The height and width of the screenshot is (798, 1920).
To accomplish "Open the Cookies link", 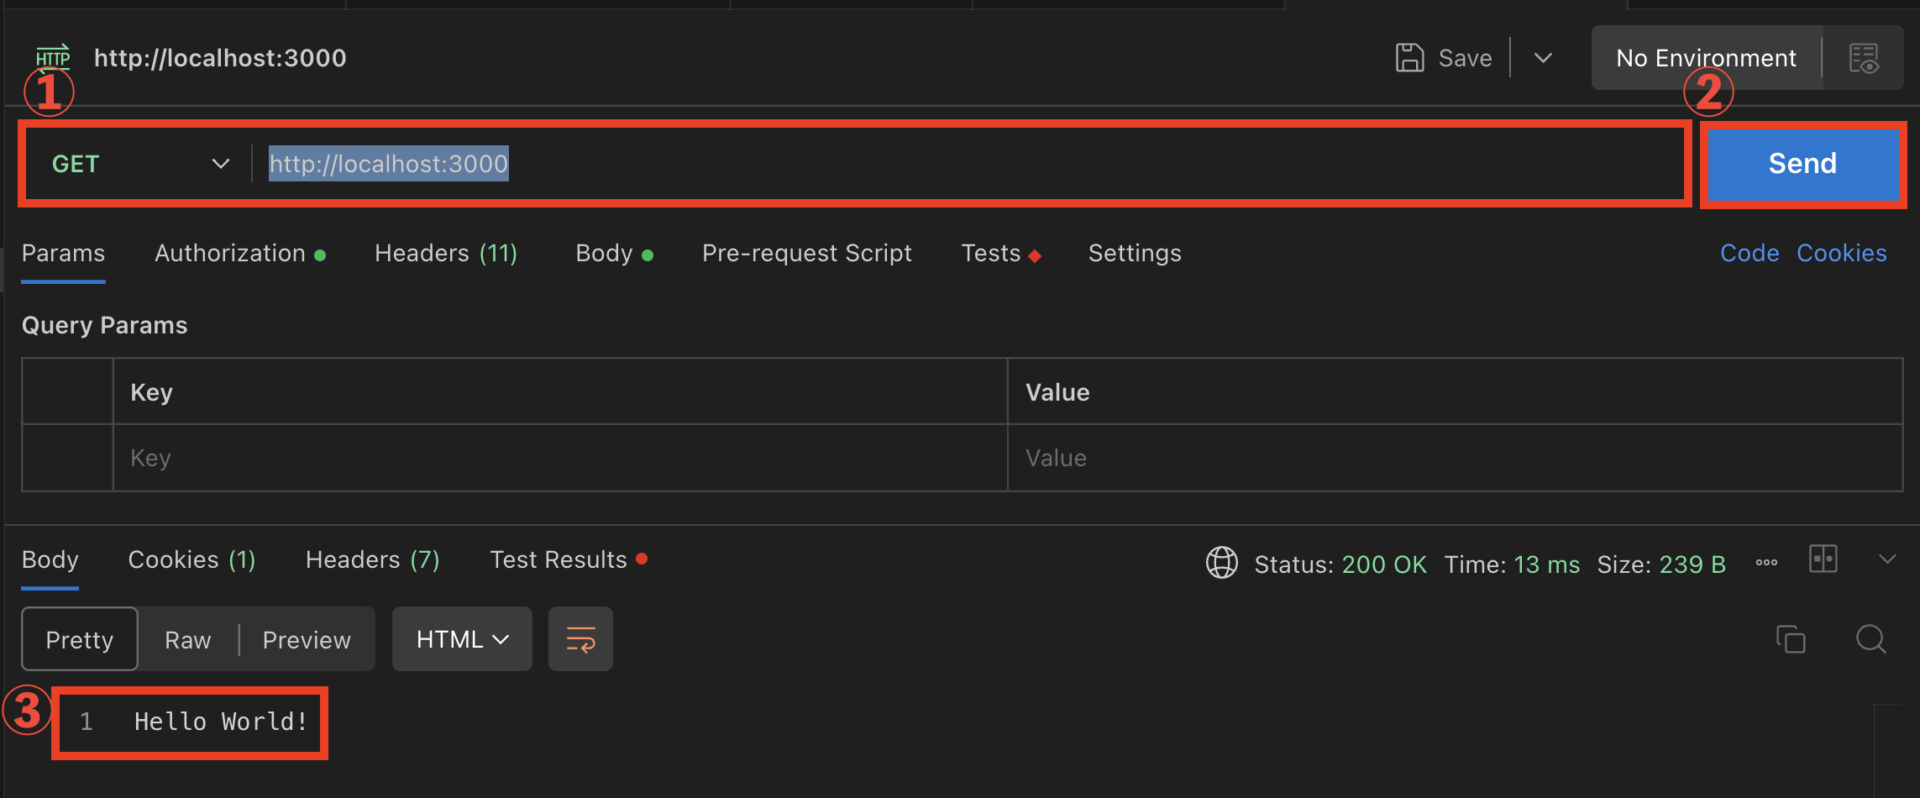I will [1842, 254].
